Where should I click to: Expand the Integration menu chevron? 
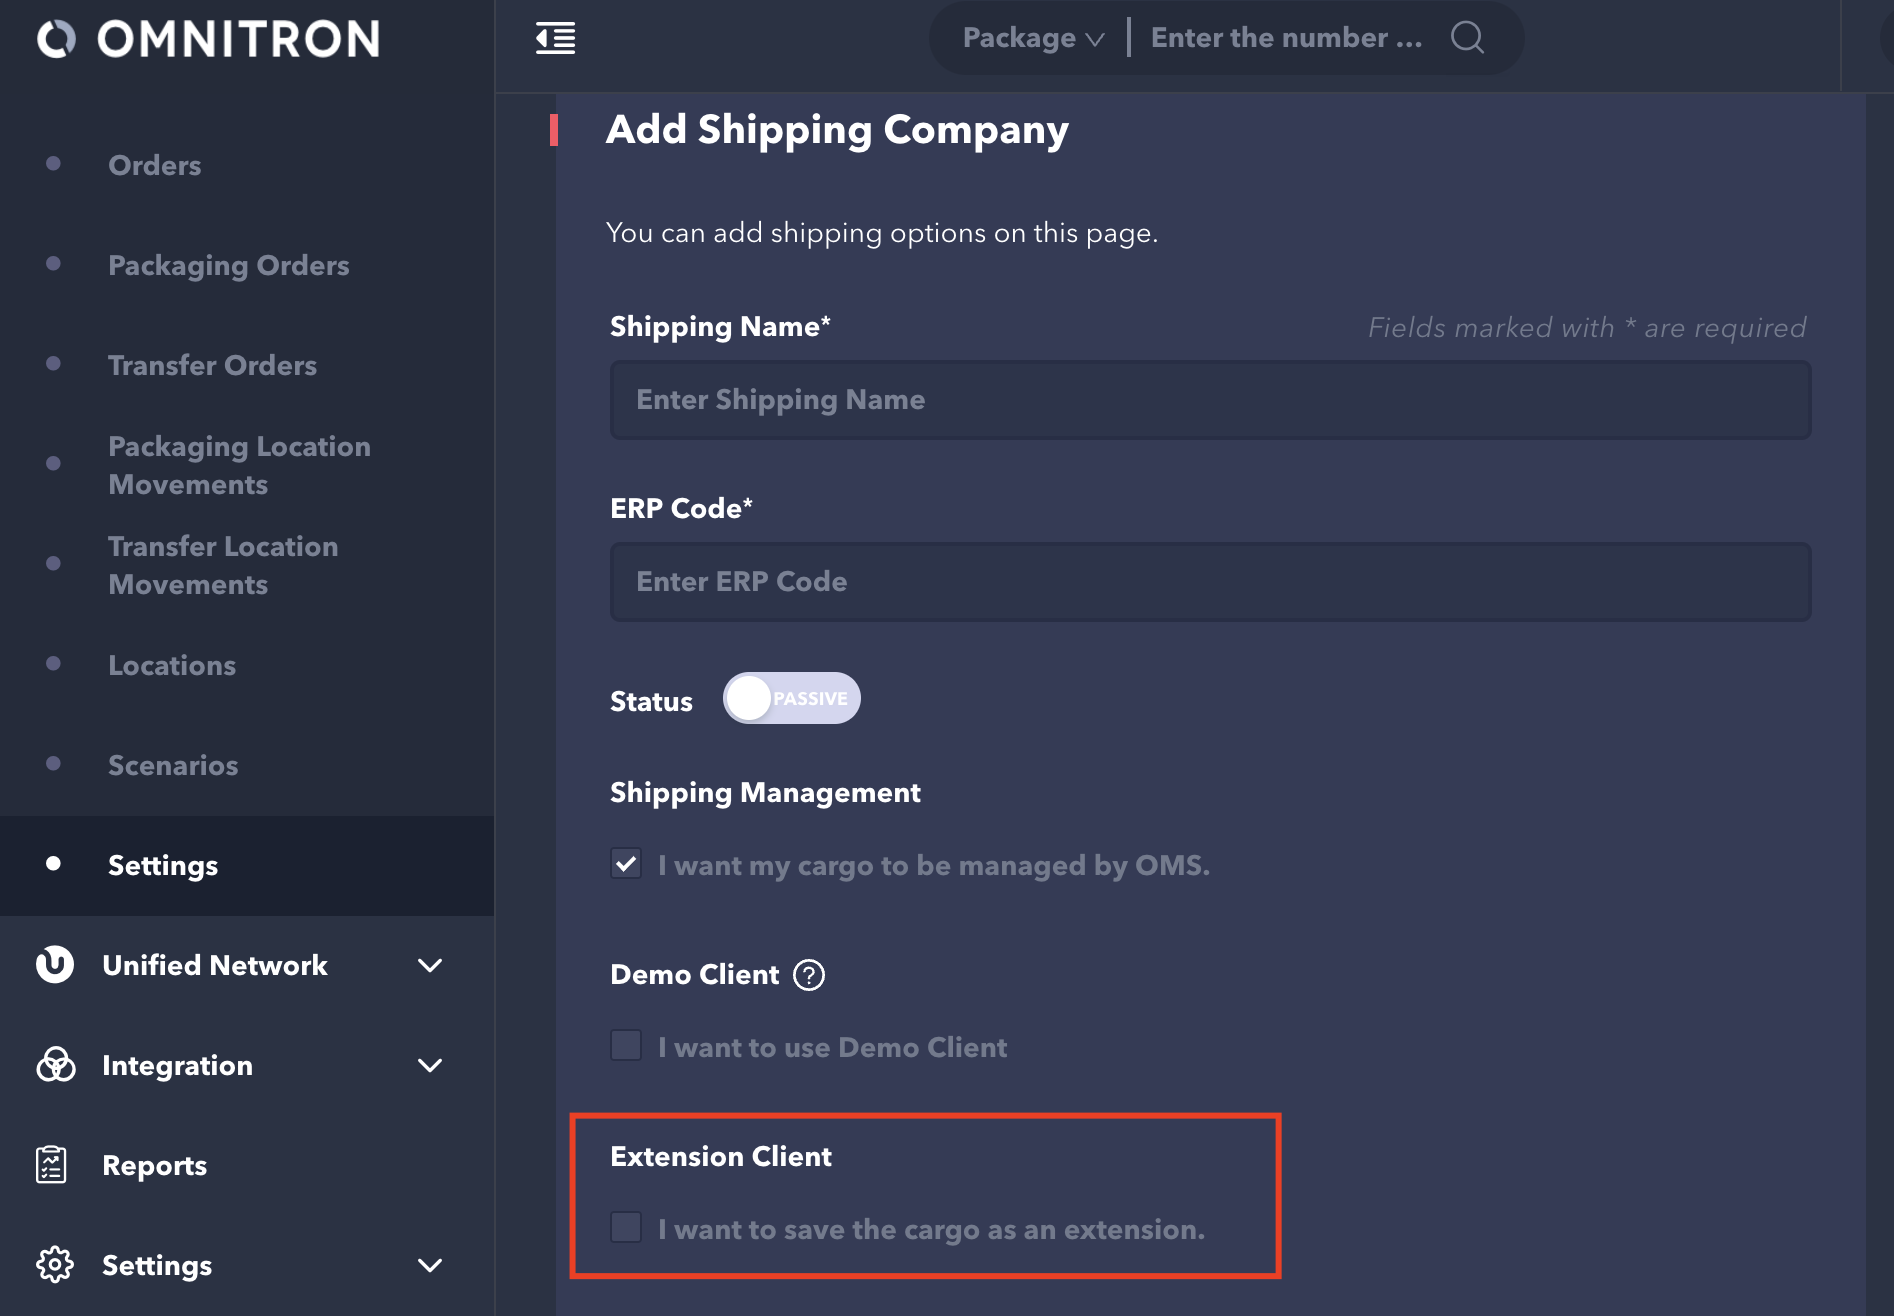tap(430, 1065)
